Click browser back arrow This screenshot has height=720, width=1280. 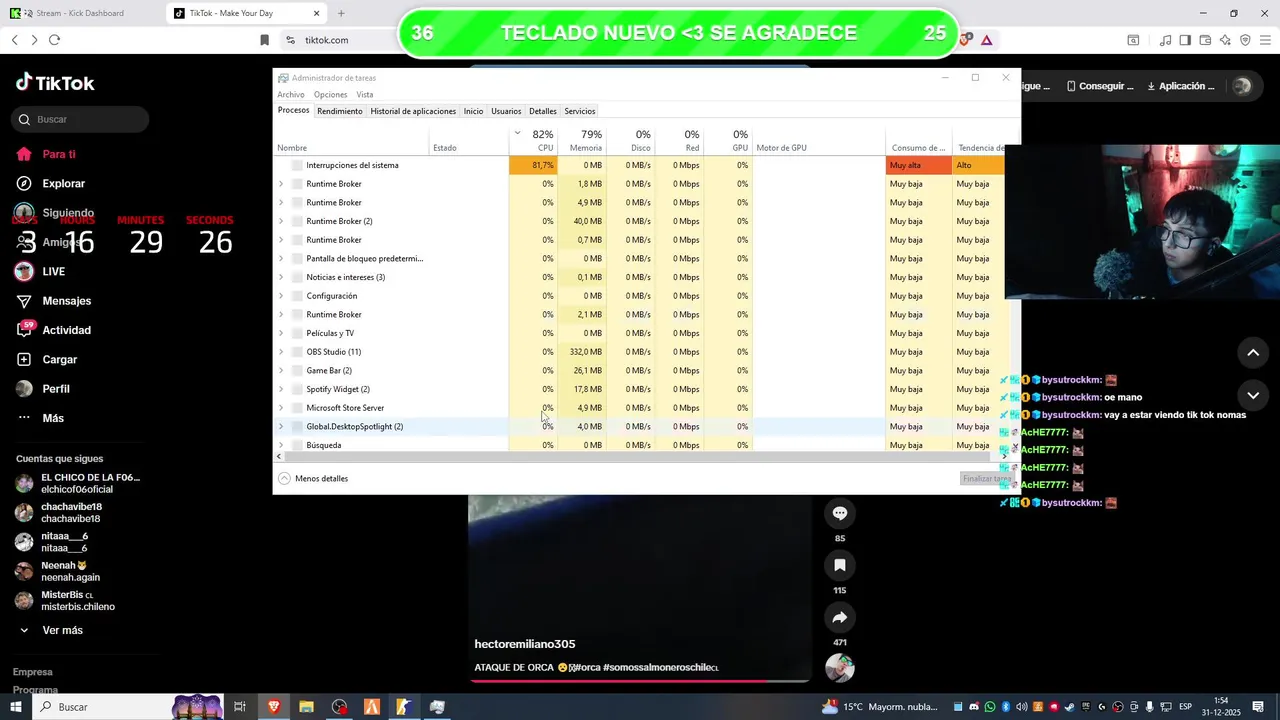coord(14,40)
